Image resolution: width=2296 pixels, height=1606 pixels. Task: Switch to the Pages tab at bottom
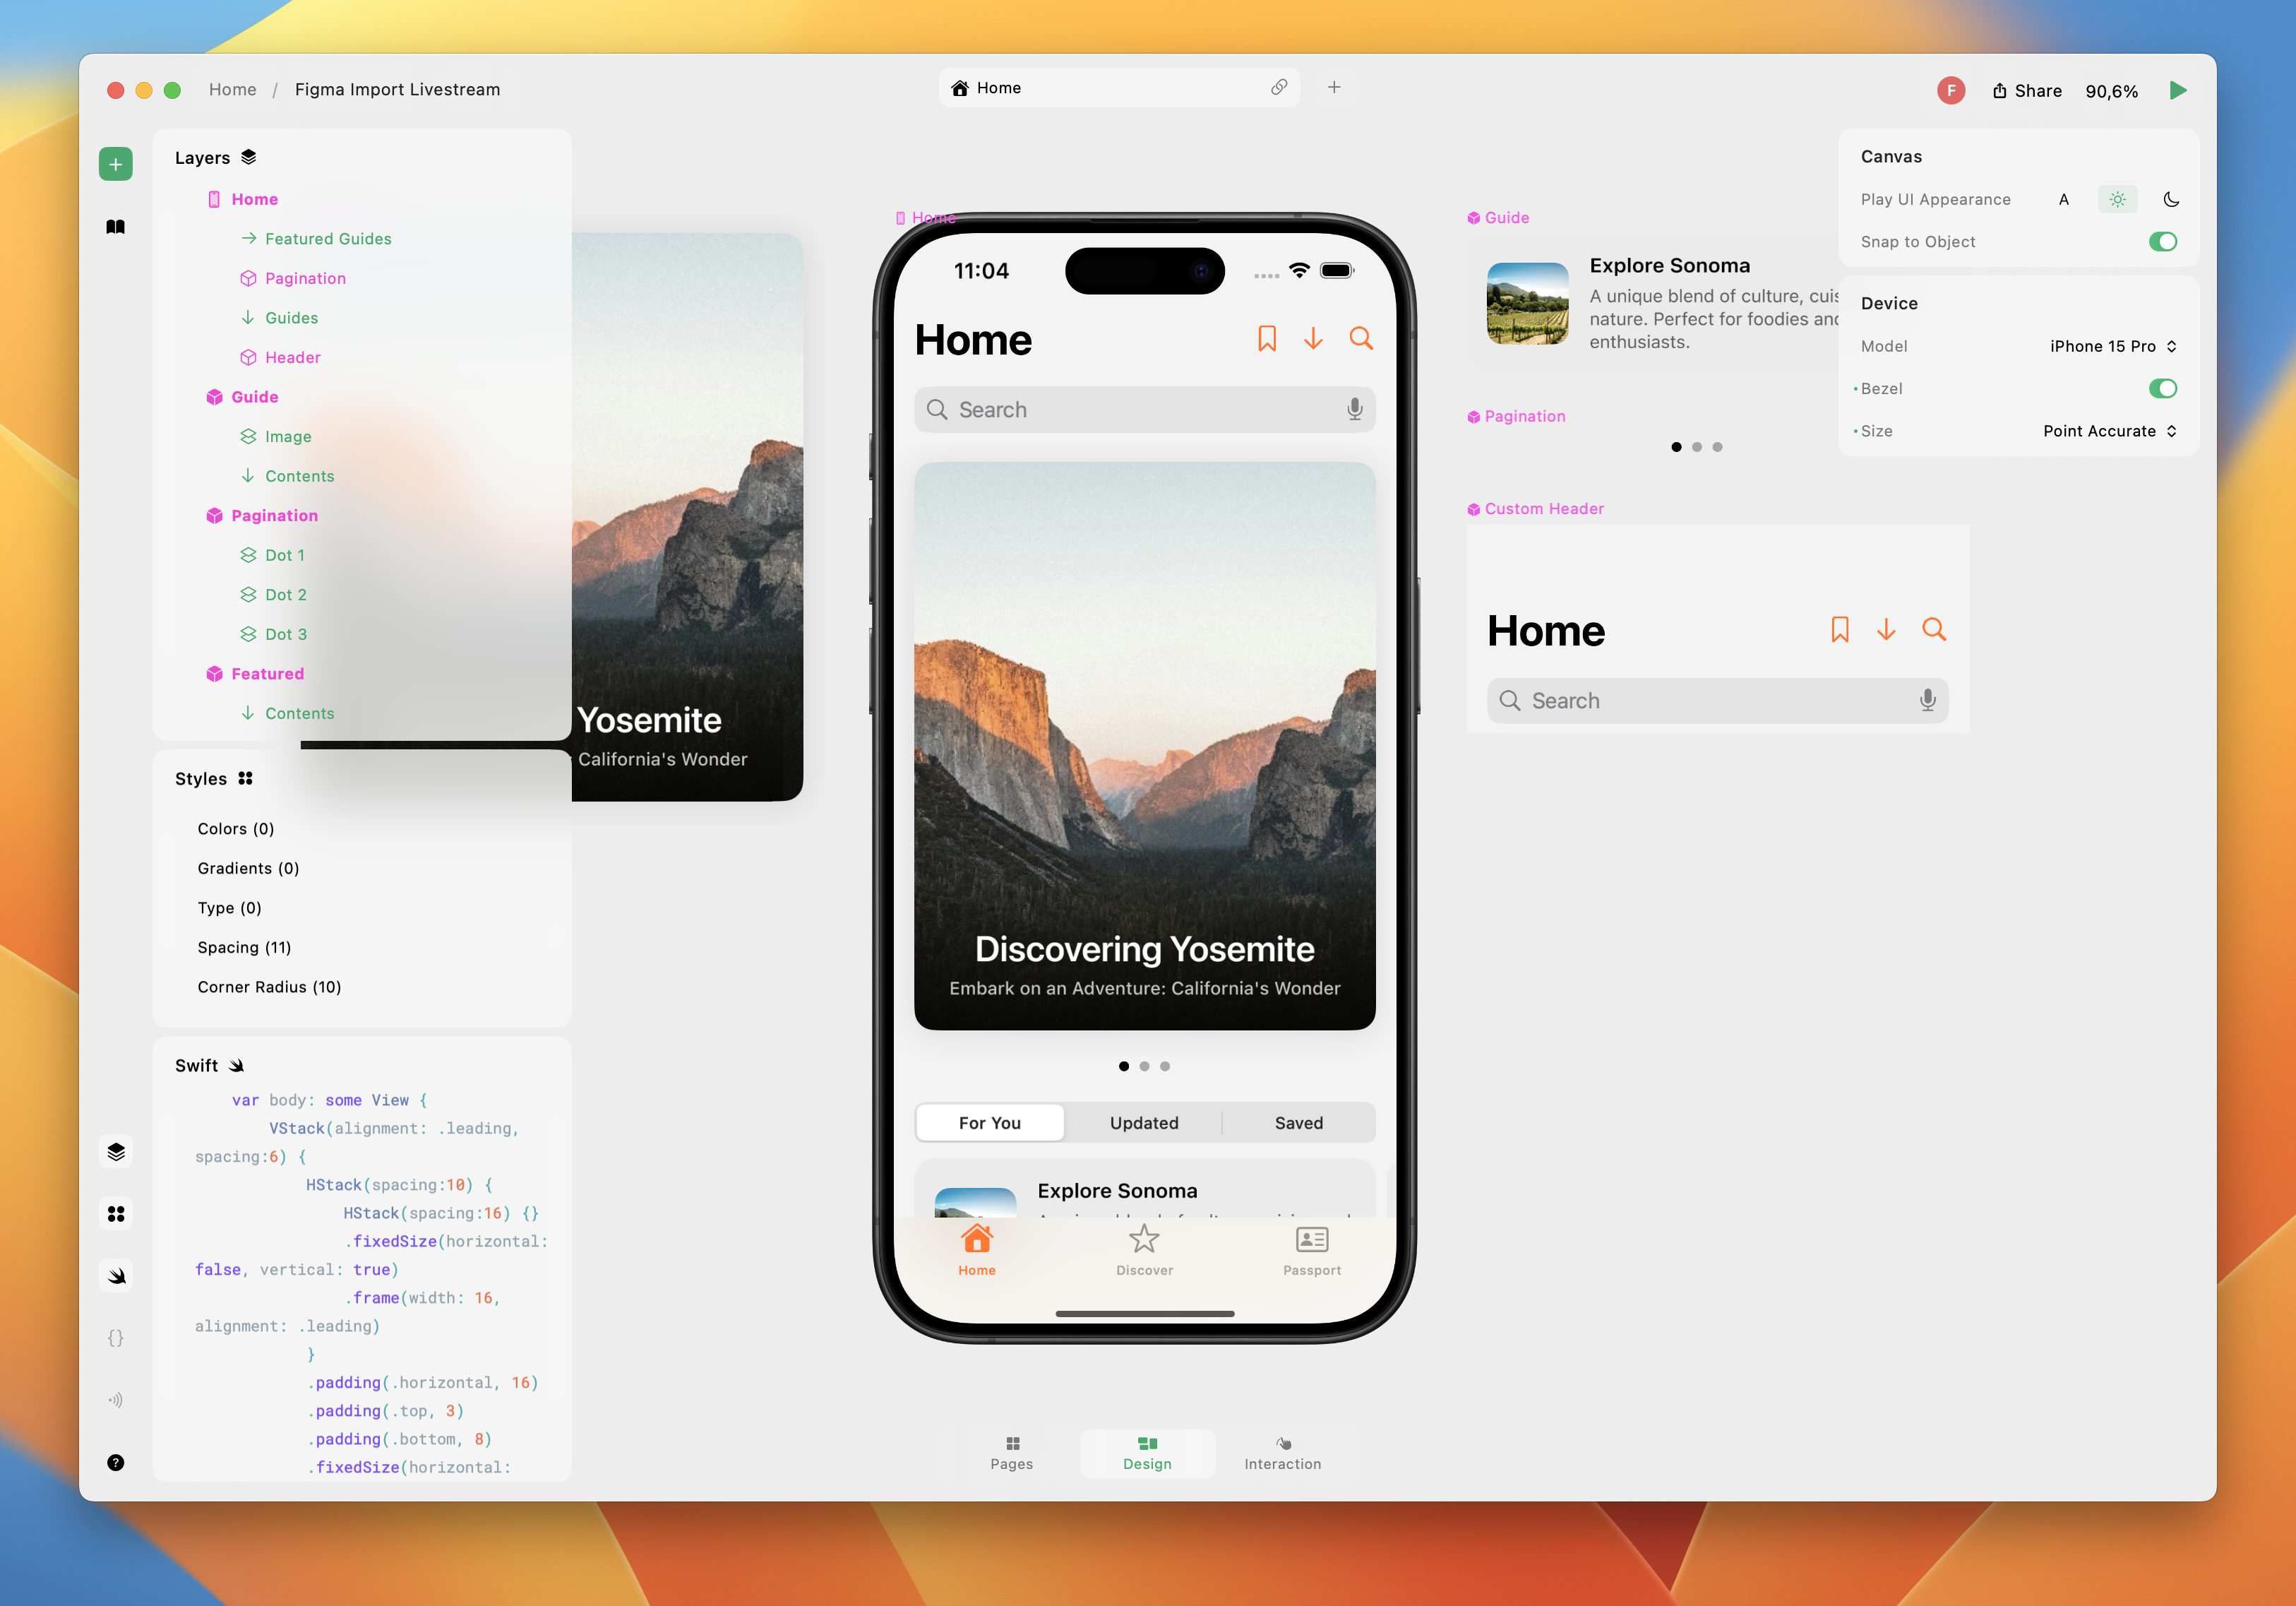tap(1012, 1453)
